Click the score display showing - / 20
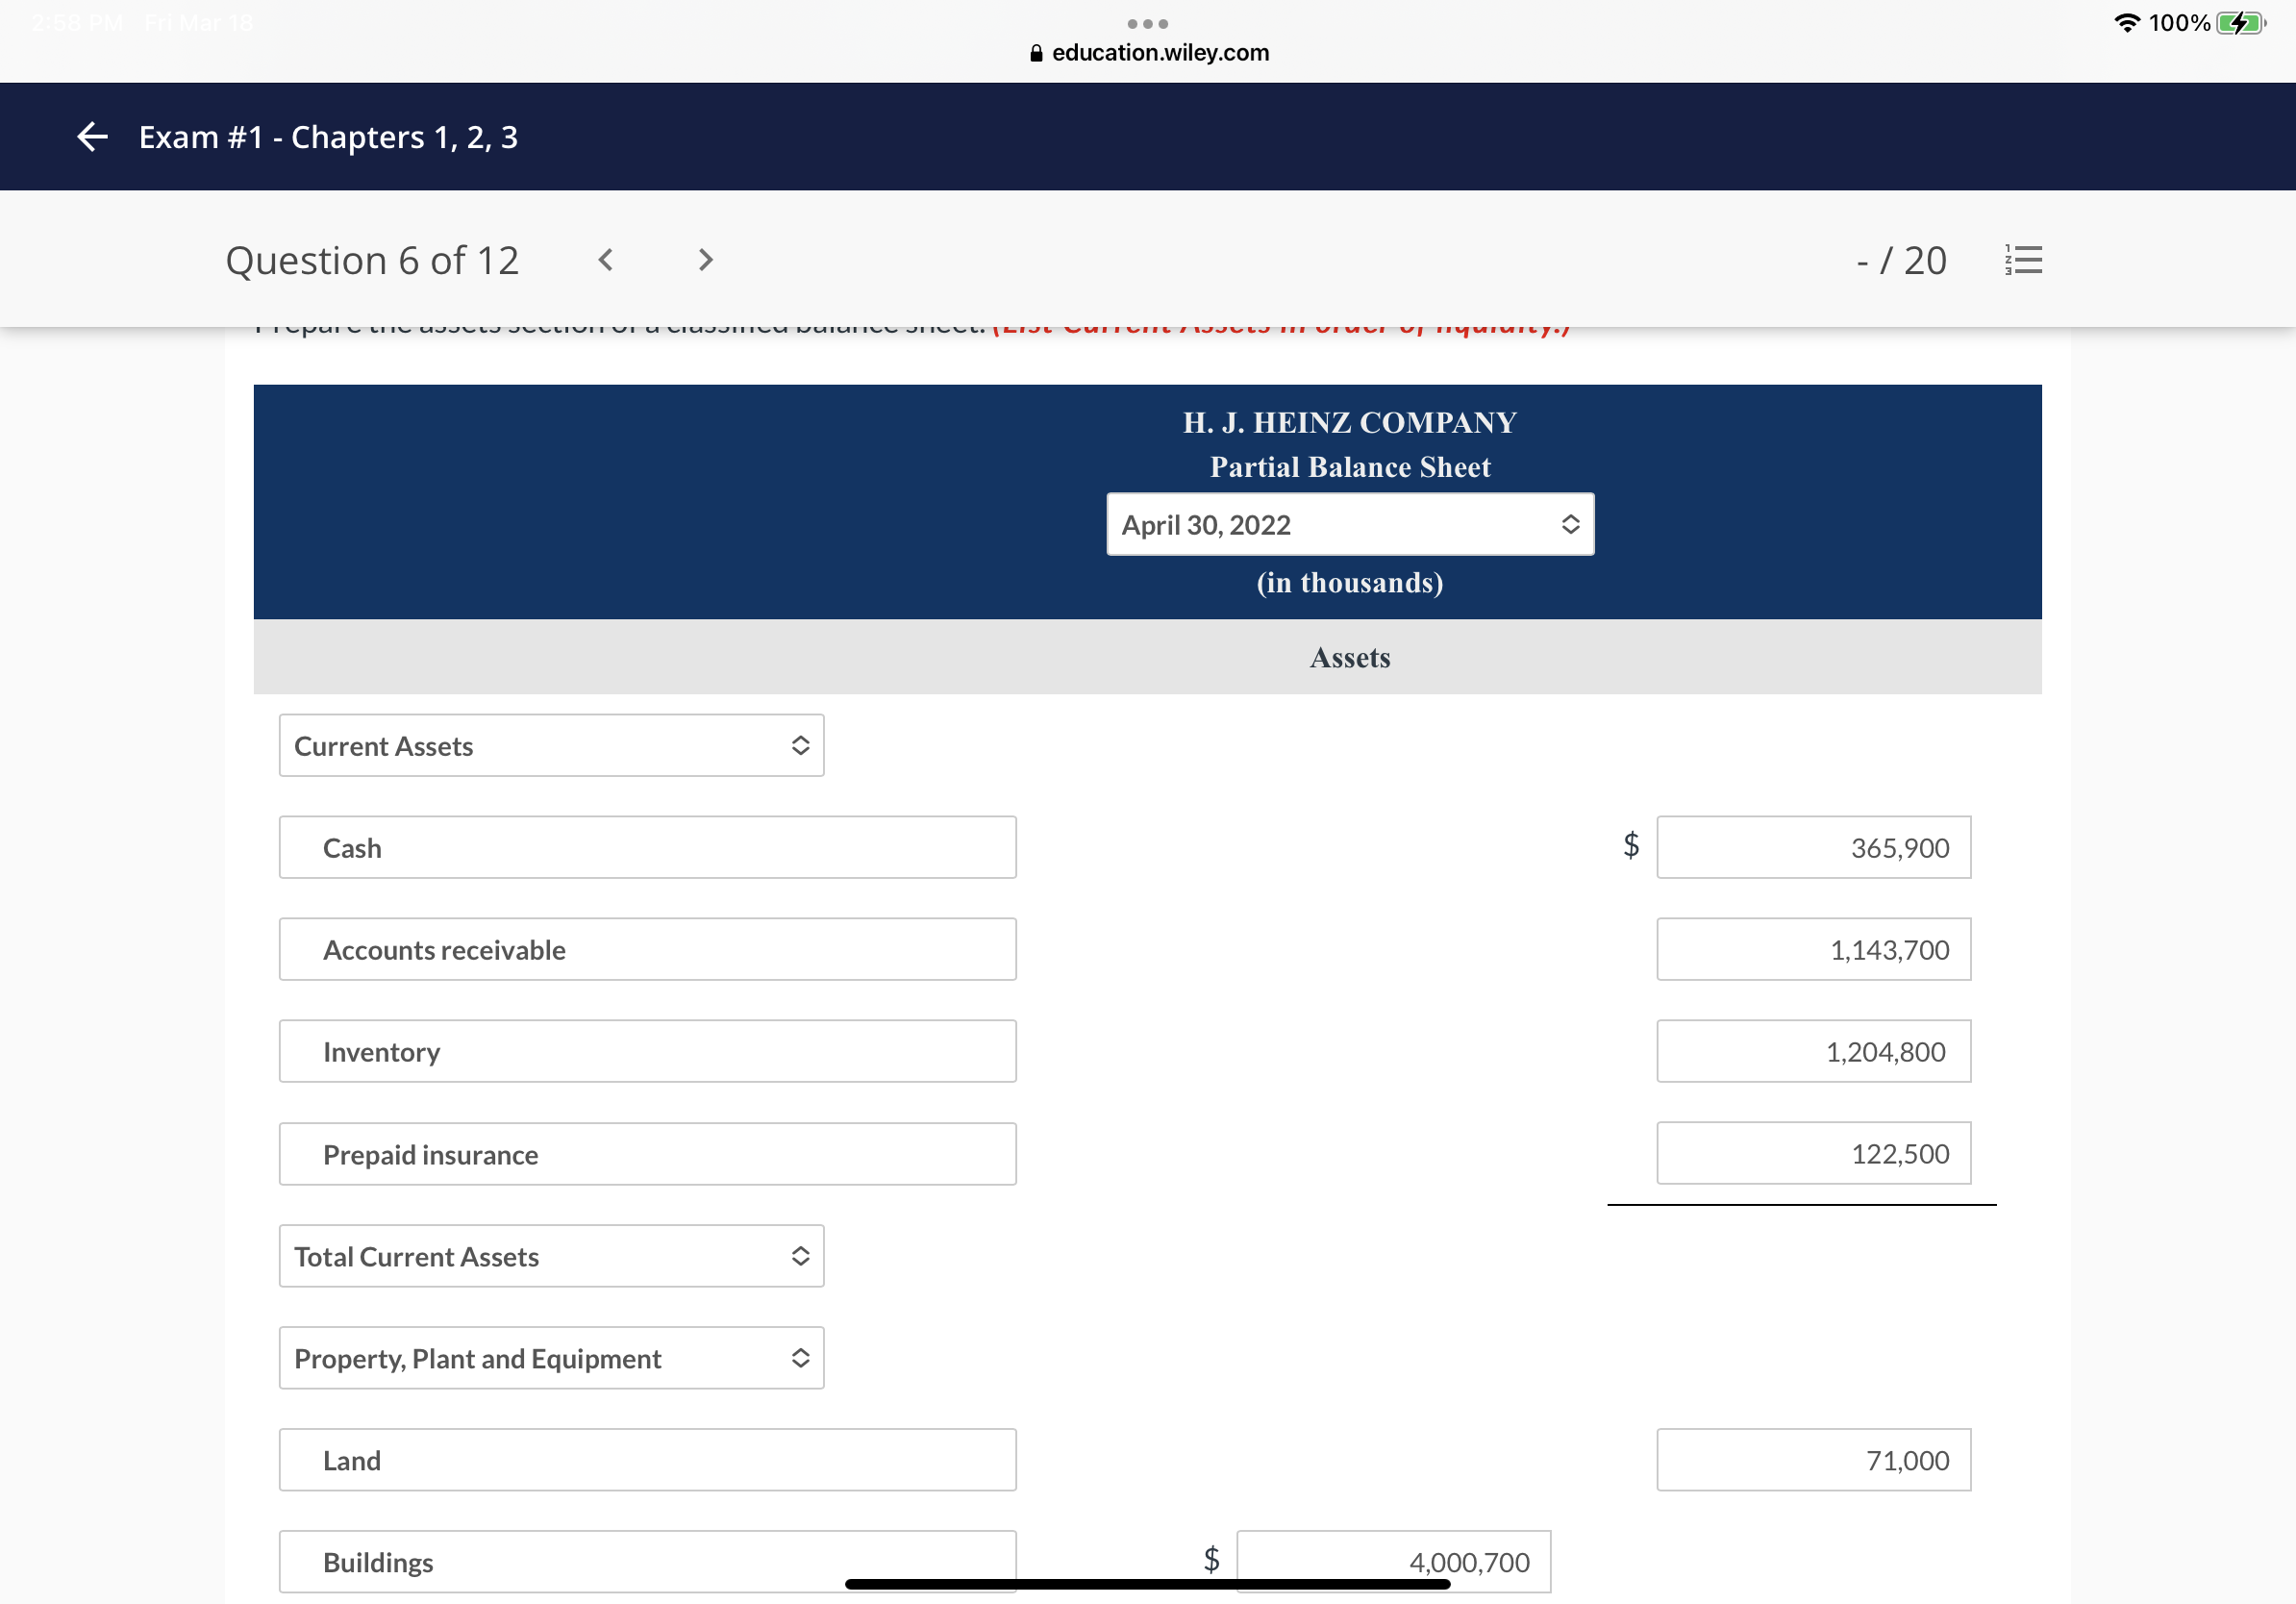Screen dimensions: 2296x1604 [1901, 260]
